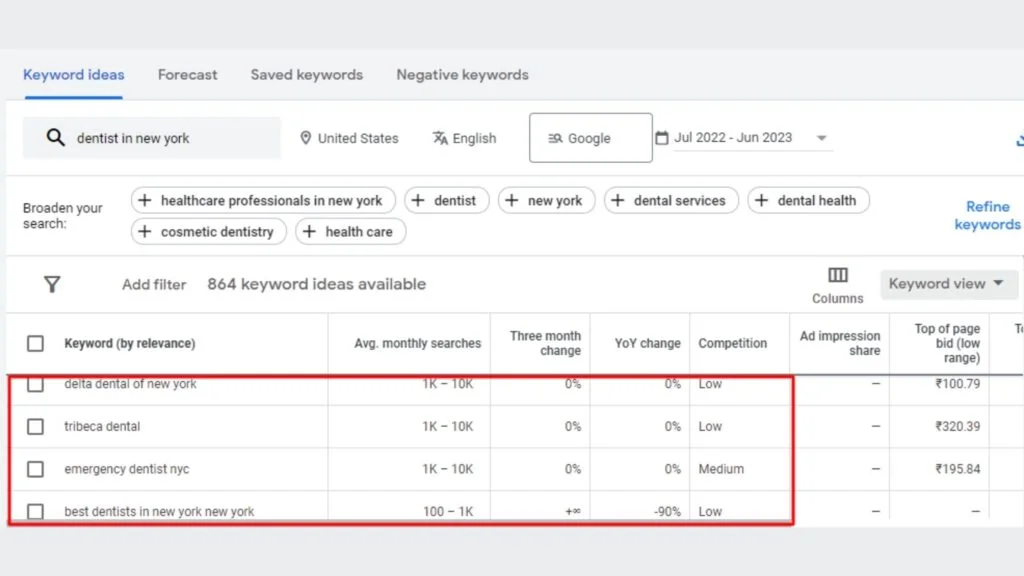Click the tribeca dental keyword
The width and height of the screenshot is (1024, 576).
point(102,426)
